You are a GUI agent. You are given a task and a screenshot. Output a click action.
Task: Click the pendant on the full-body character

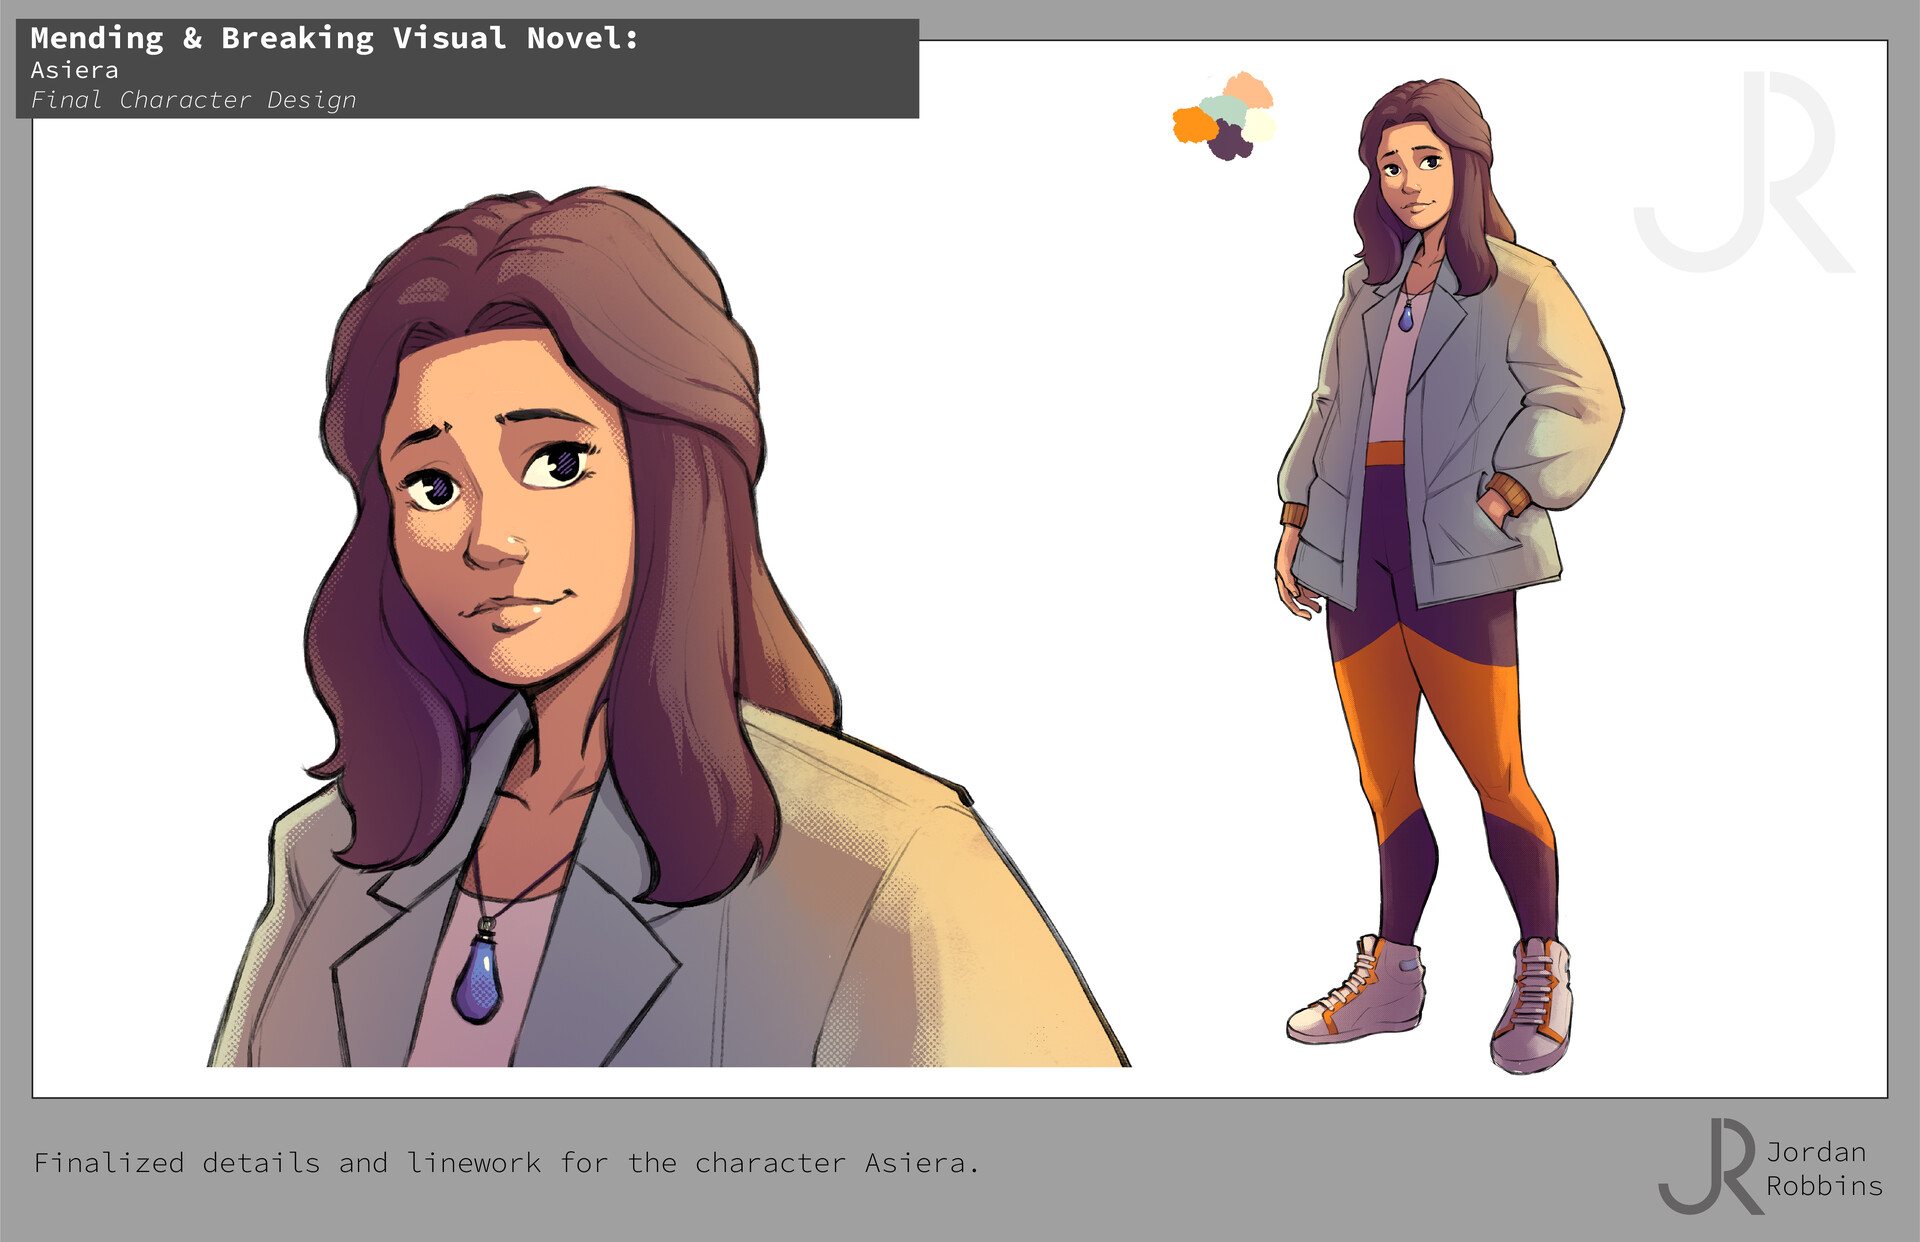point(1408,318)
